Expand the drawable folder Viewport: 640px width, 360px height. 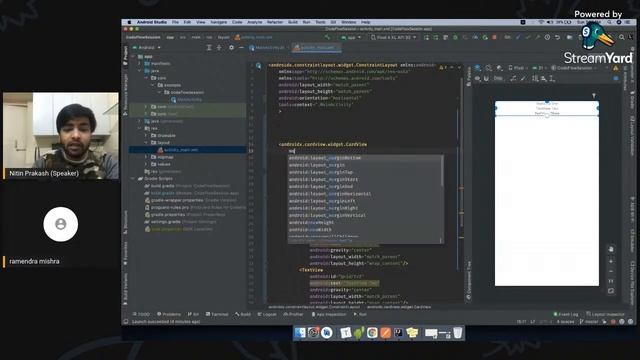(x=146, y=136)
